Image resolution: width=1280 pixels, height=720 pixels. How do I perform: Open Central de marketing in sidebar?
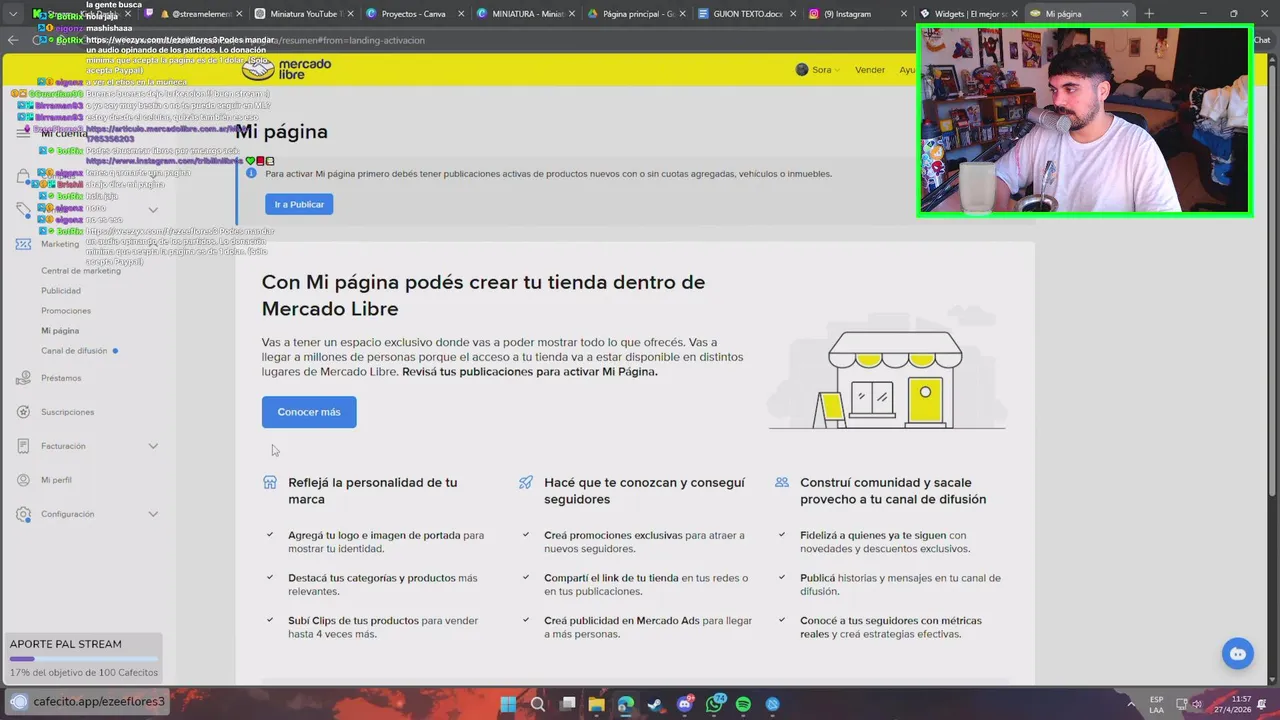tap(81, 271)
